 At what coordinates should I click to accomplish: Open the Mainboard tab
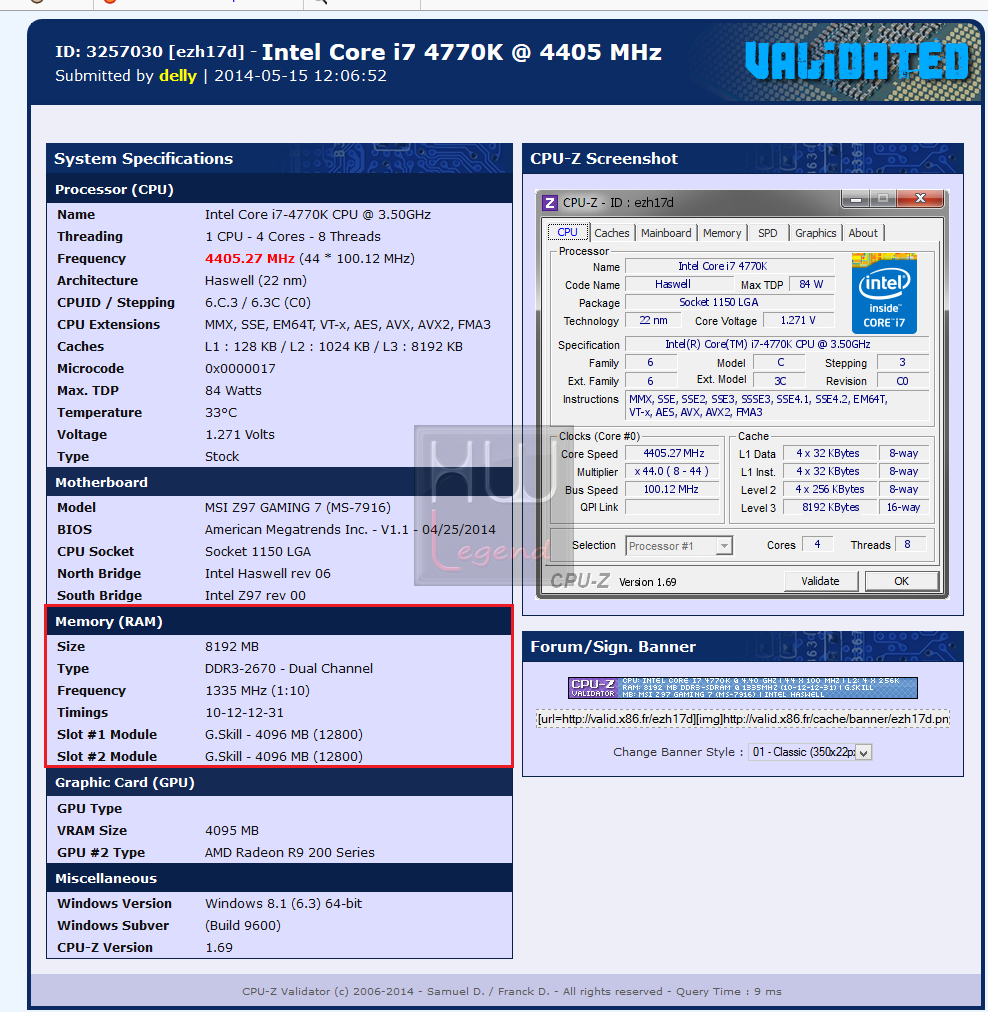[665, 233]
